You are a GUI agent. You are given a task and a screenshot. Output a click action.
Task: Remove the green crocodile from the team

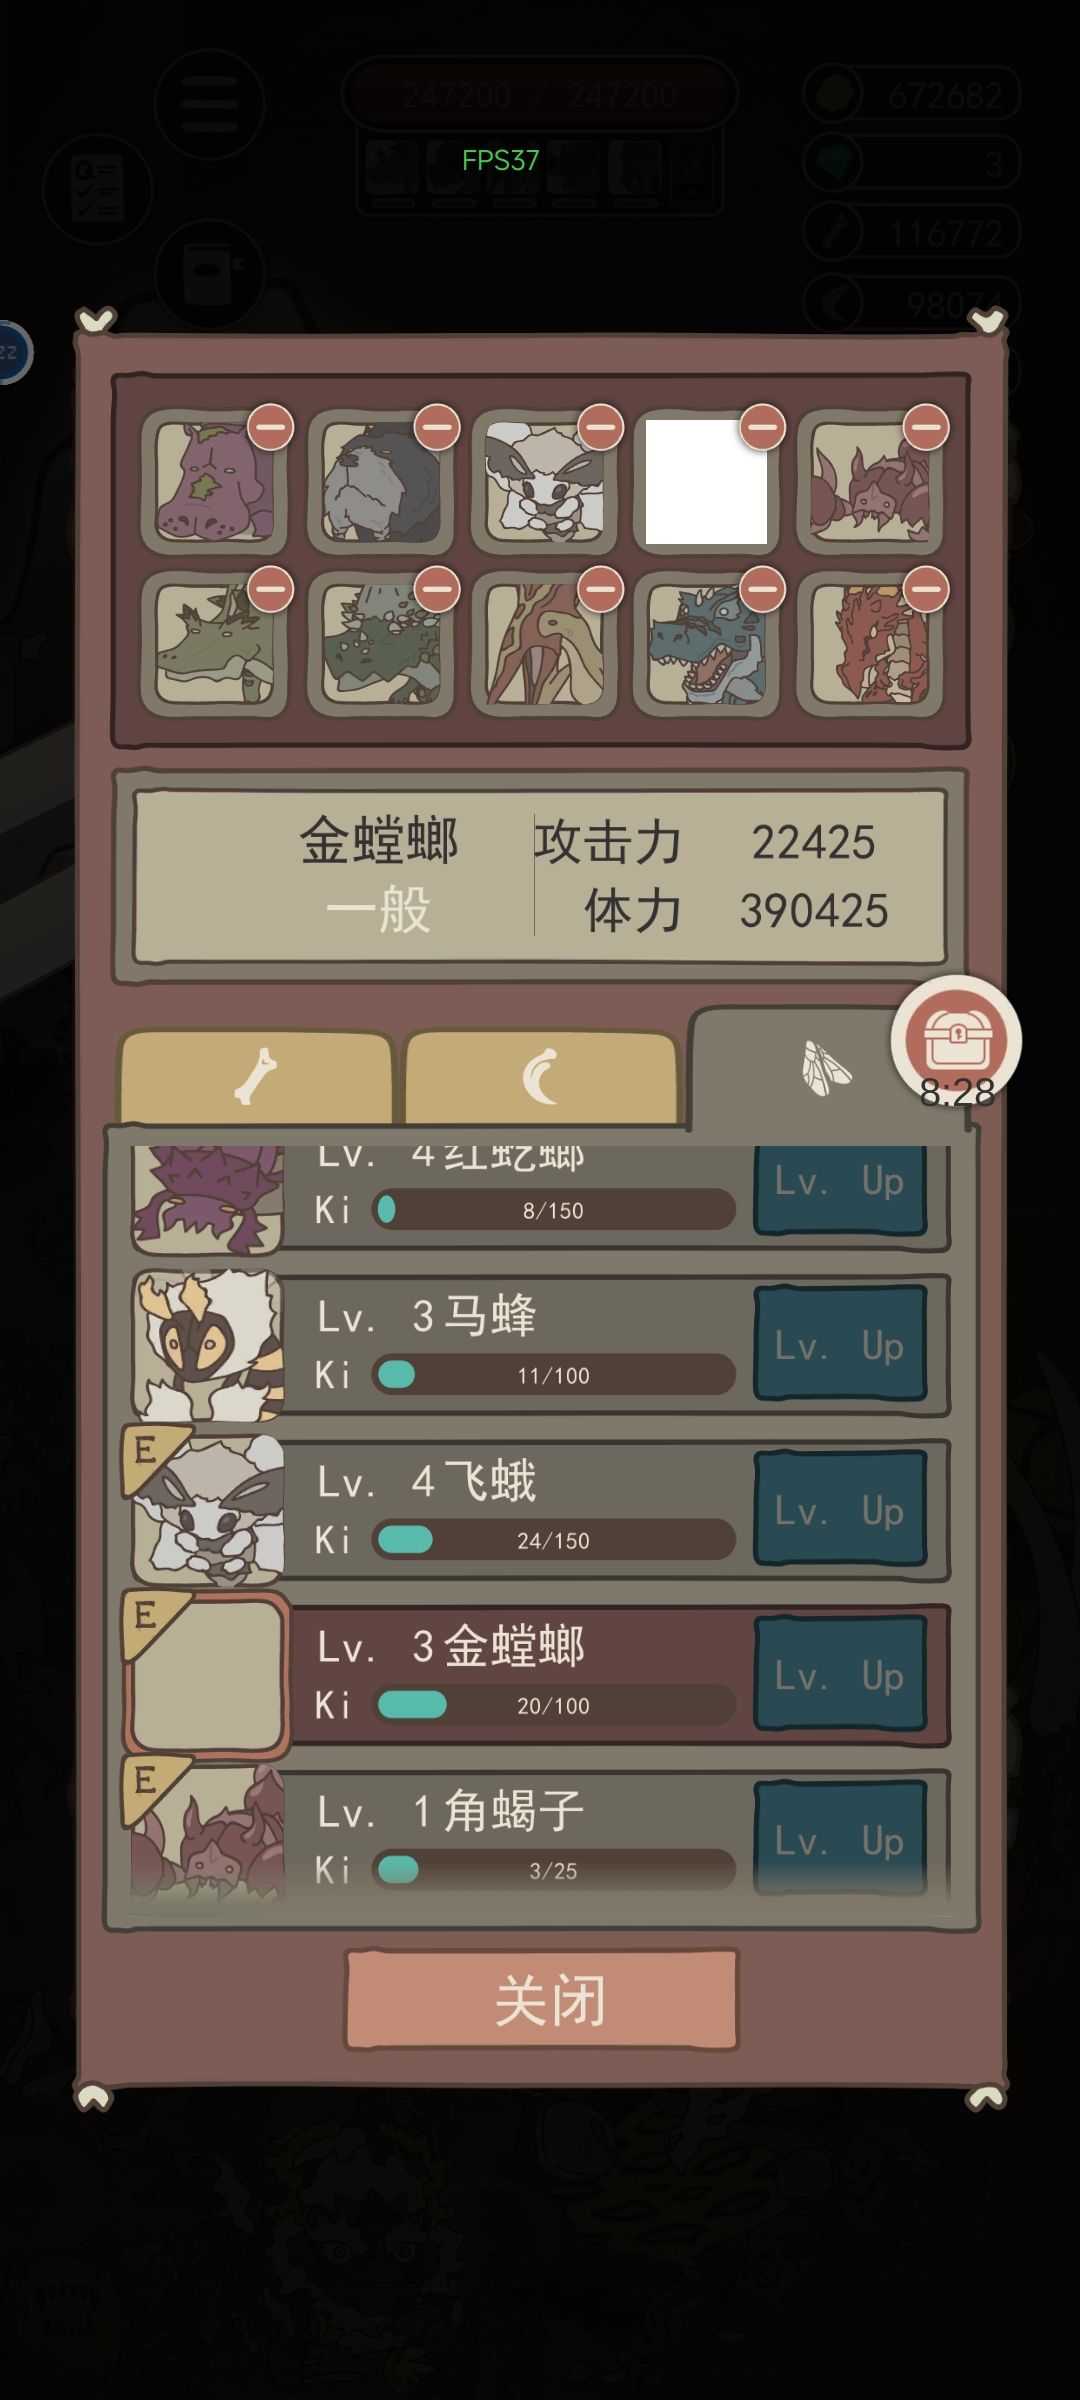coord(270,590)
